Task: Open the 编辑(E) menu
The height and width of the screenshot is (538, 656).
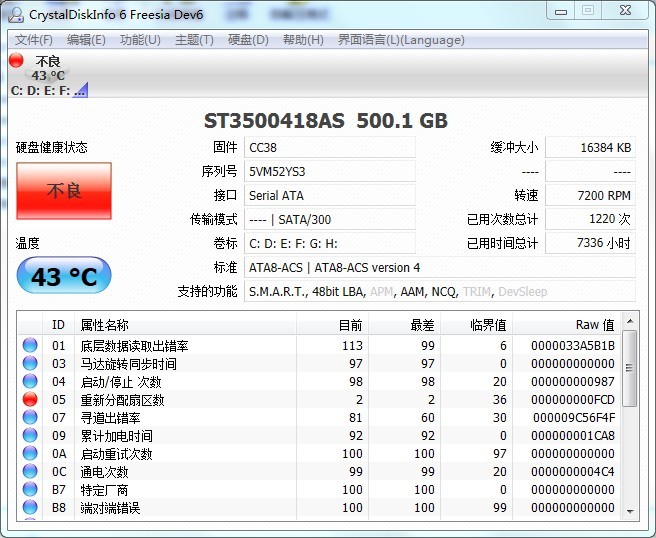Action: coord(86,40)
